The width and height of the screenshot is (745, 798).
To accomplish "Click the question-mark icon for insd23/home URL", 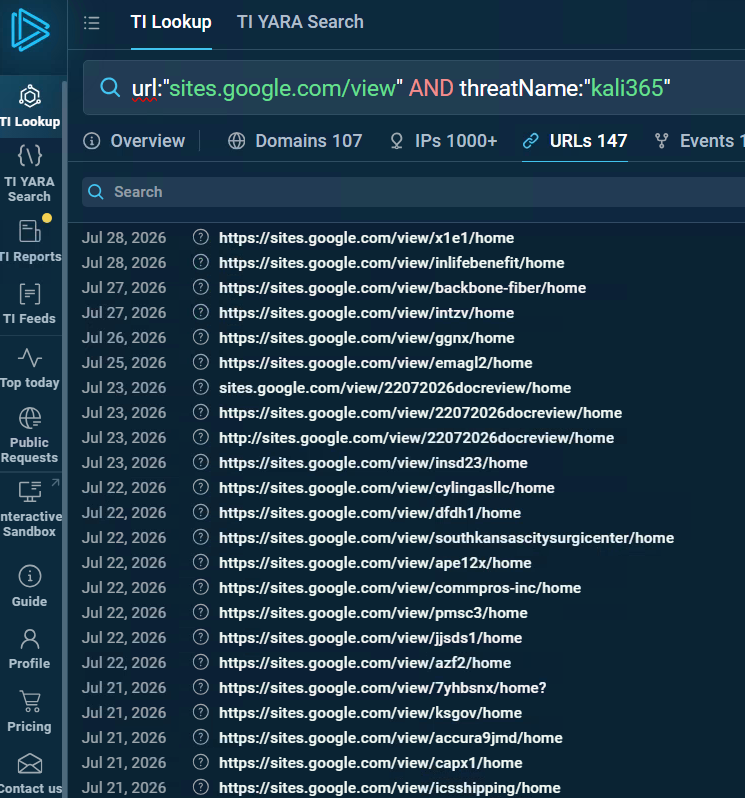I will click(201, 462).
